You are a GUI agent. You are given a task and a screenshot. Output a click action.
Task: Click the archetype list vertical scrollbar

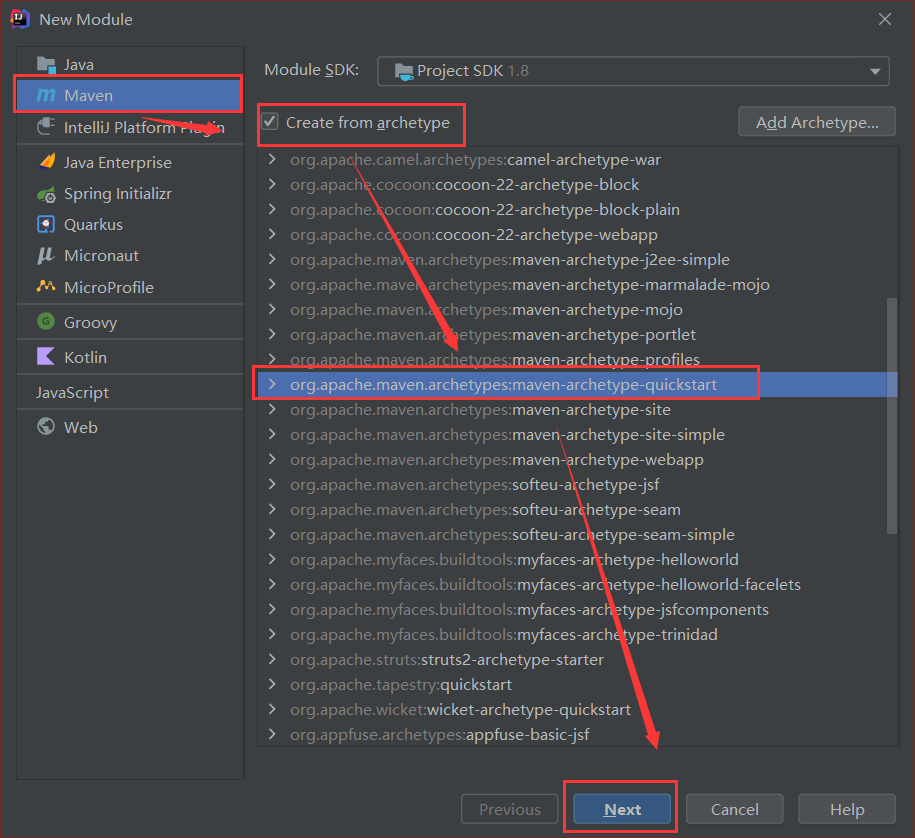pyautogui.click(x=891, y=415)
